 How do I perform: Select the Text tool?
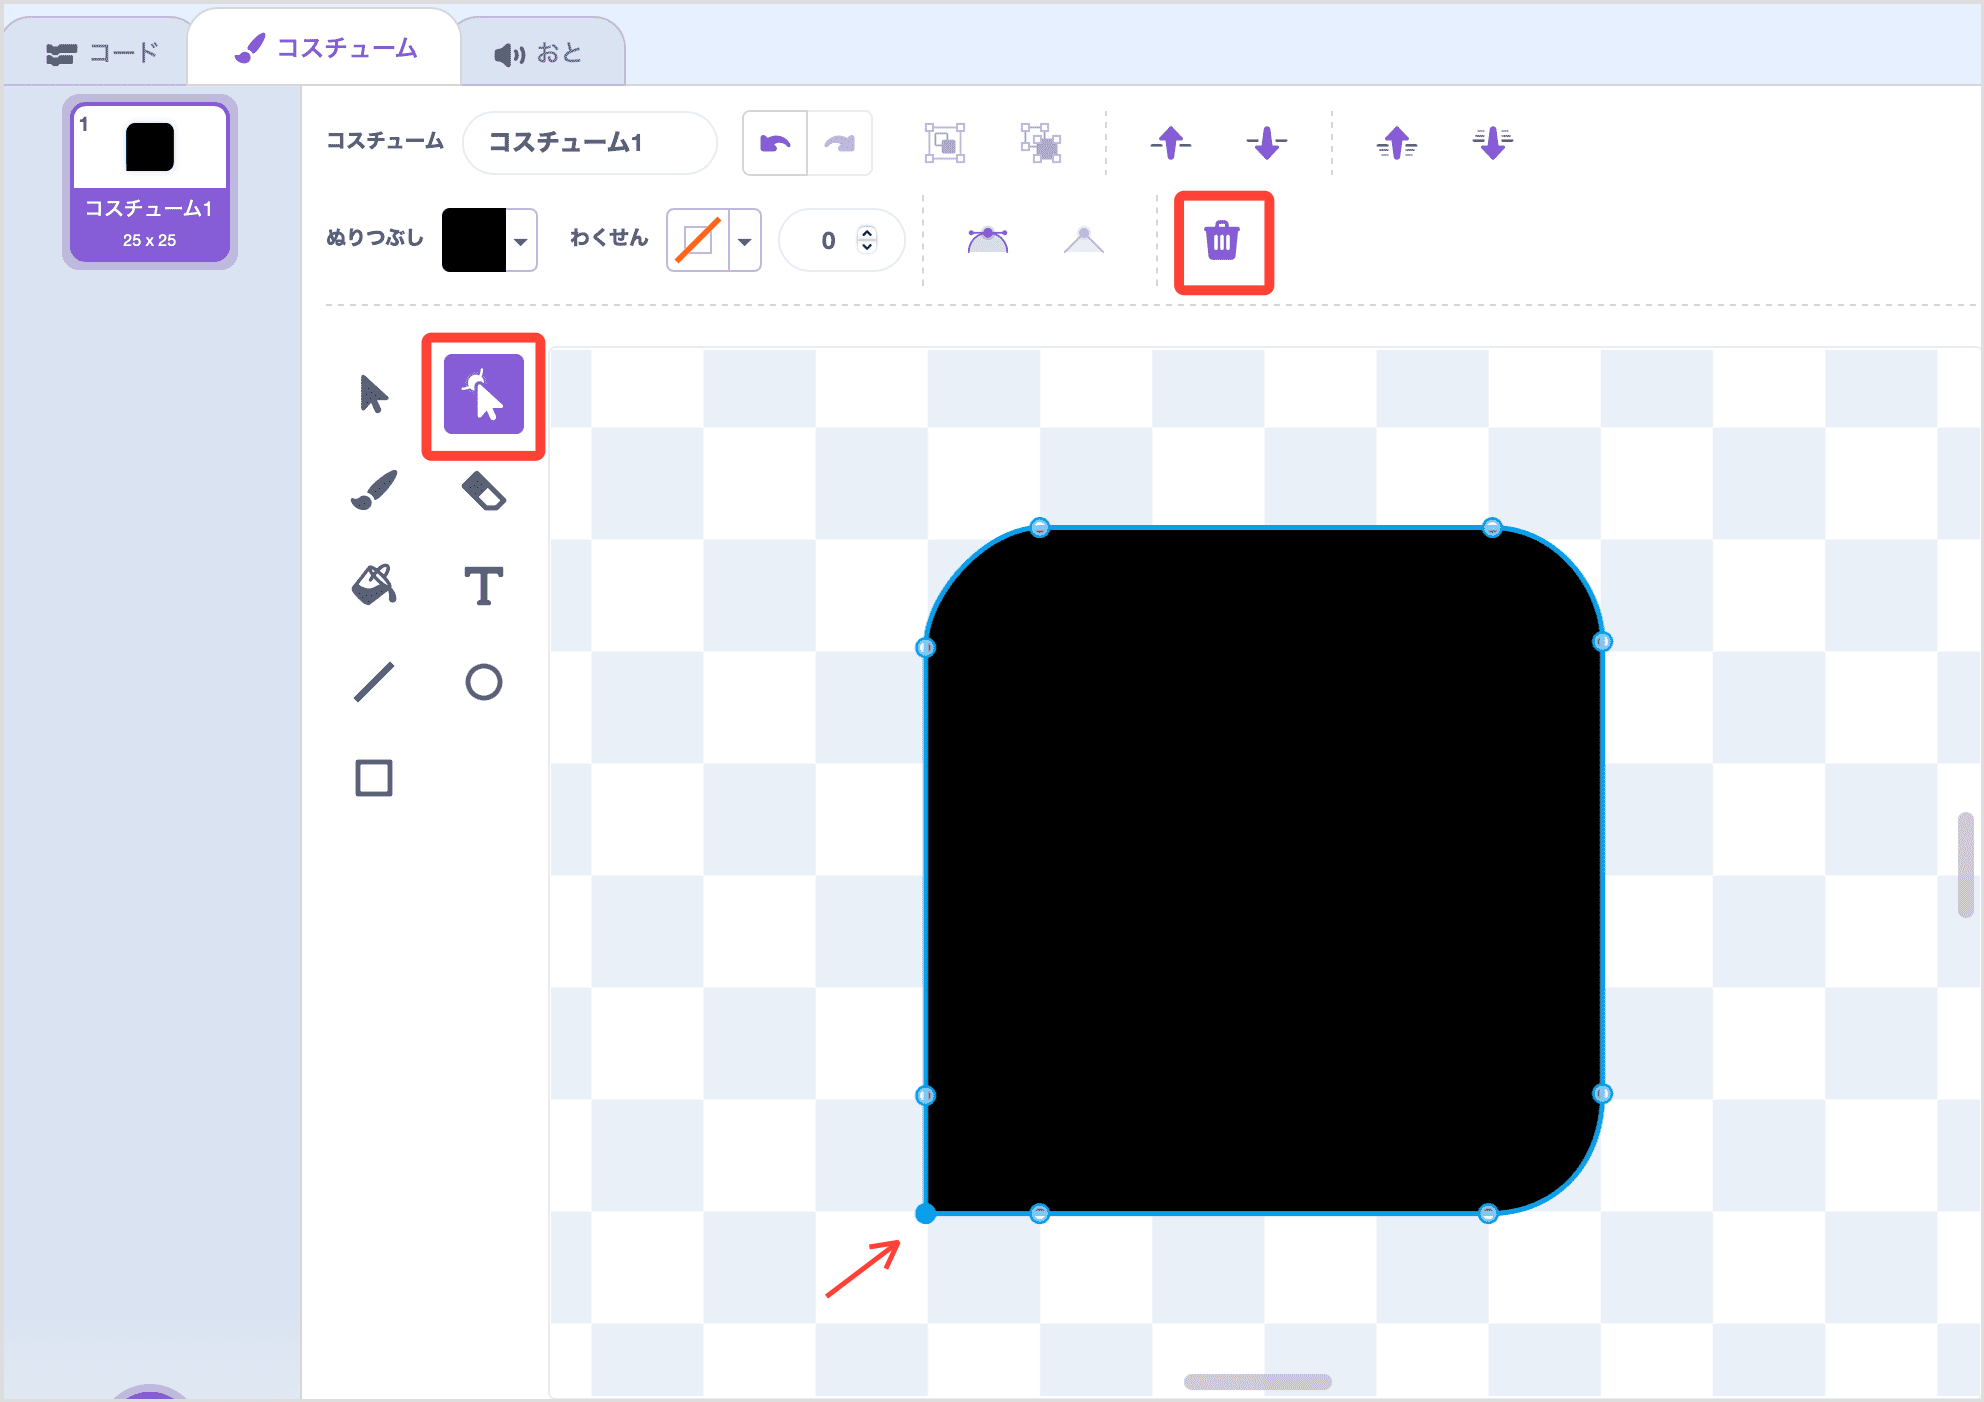click(x=484, y=585)
